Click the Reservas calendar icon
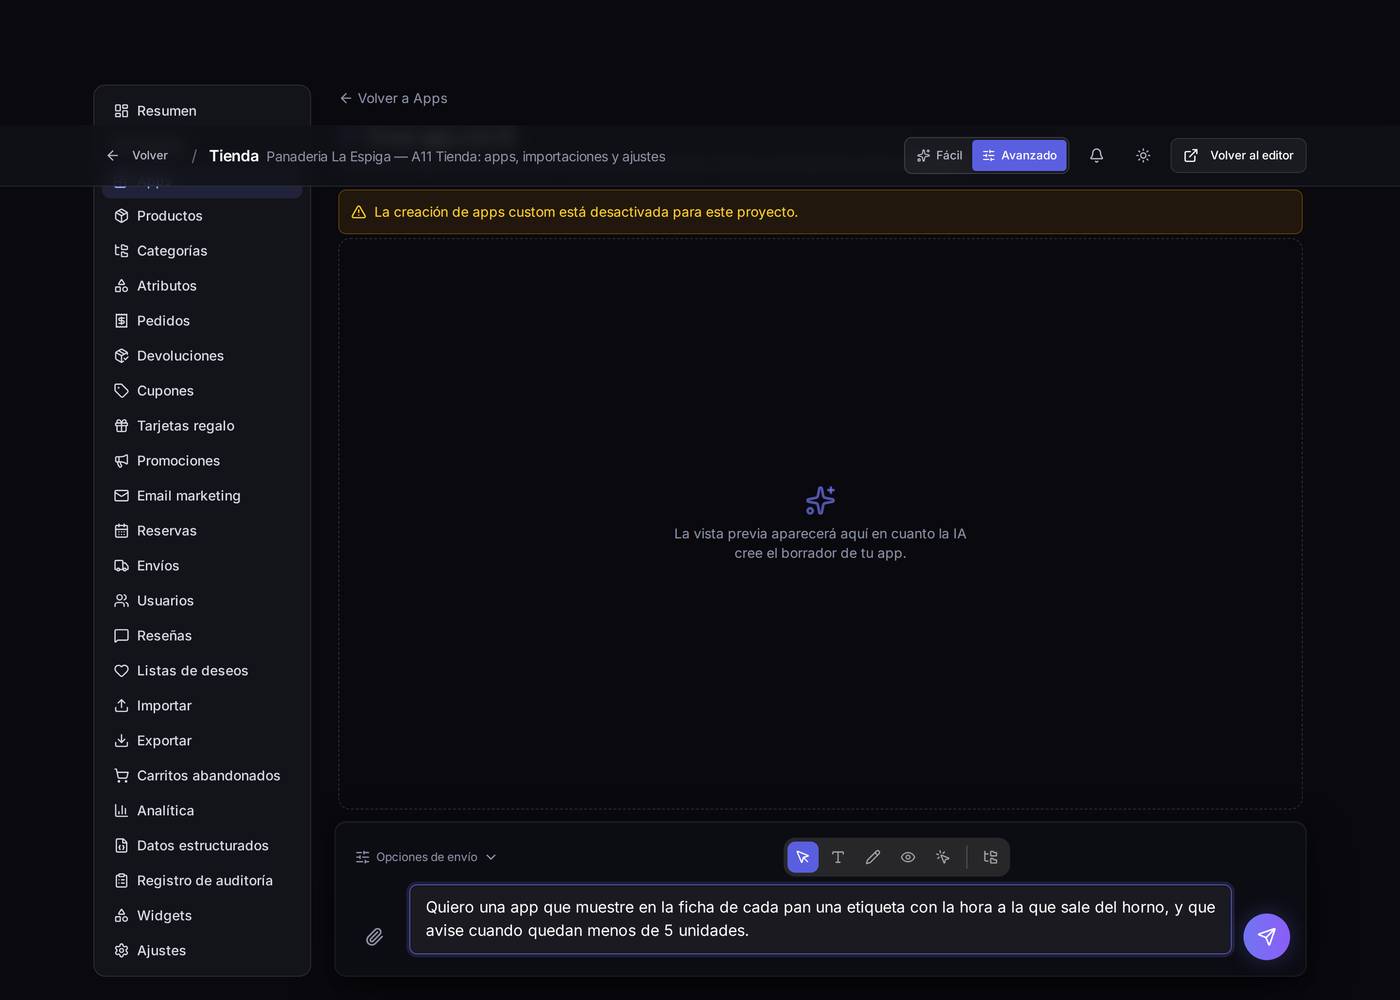The width and height of the screenshot is (1400, 1000). (121, 531)
